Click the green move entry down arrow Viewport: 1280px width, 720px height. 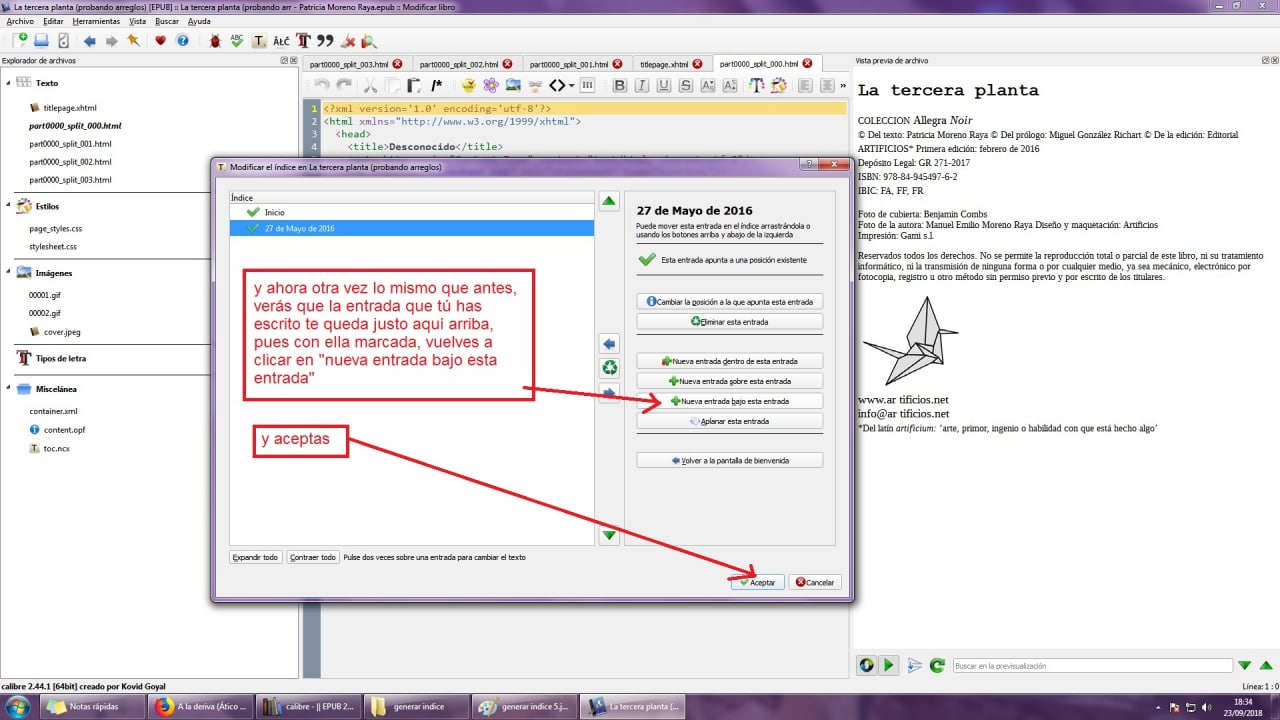coord(609,536)
